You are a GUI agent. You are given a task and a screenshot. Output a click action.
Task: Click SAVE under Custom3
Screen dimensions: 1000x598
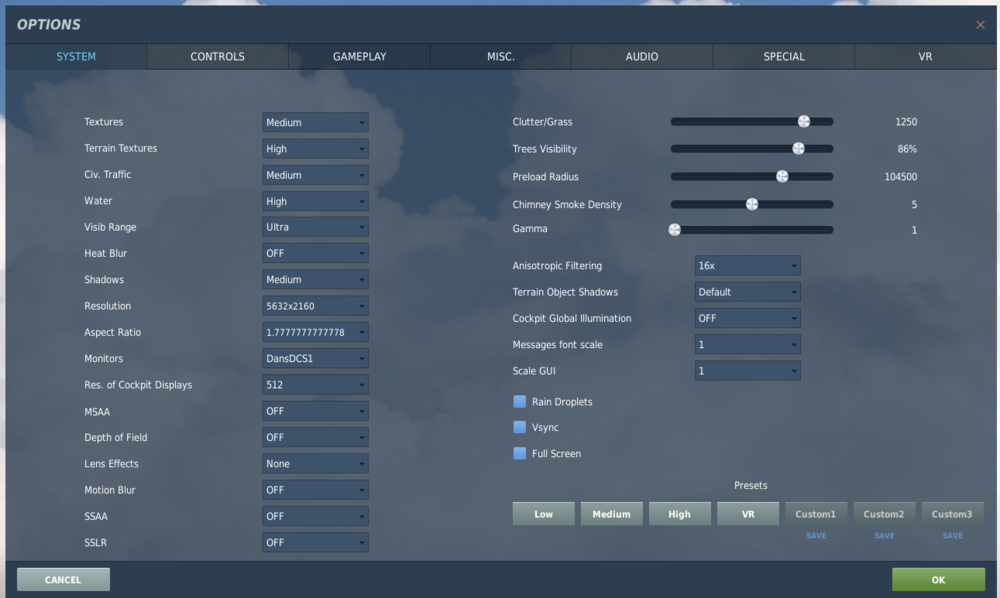point(953,536)
